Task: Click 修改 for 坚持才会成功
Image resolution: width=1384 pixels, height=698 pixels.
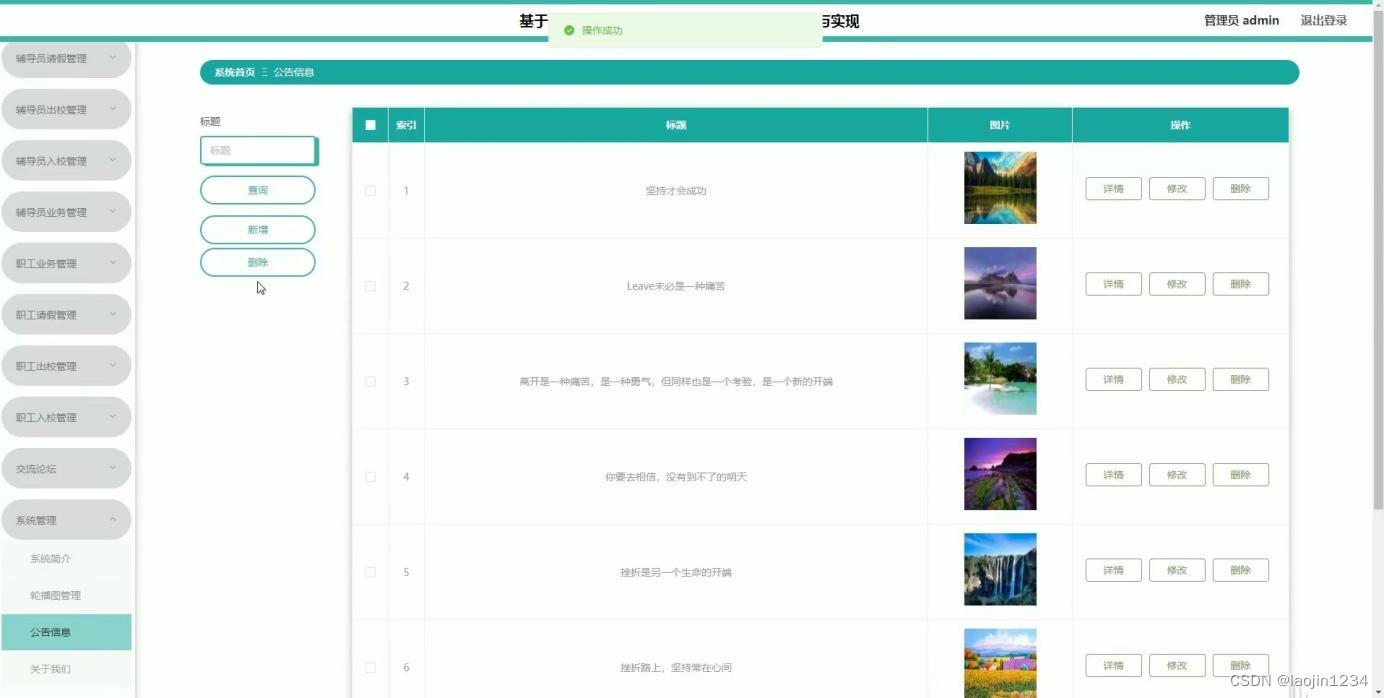Action: pyautogui.click(x=1177, y=189)
